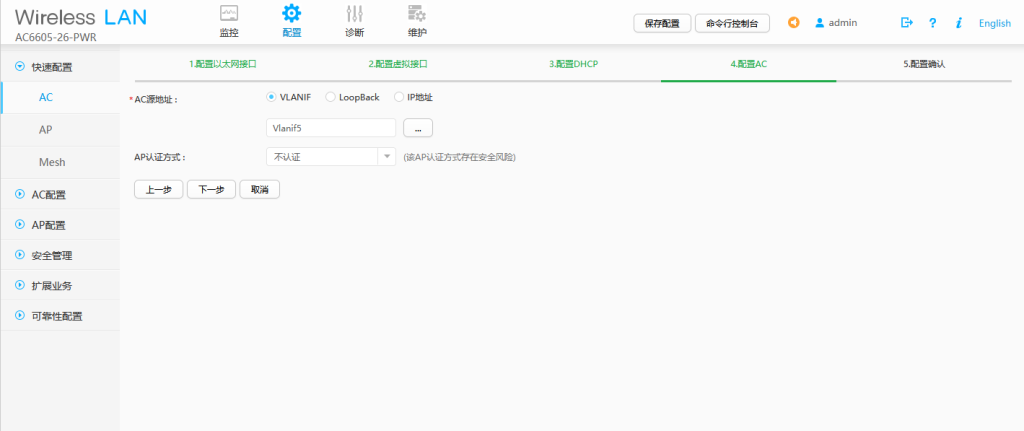
Task: Open the 监控 monitoring icon
Action: tap(229, 14)
